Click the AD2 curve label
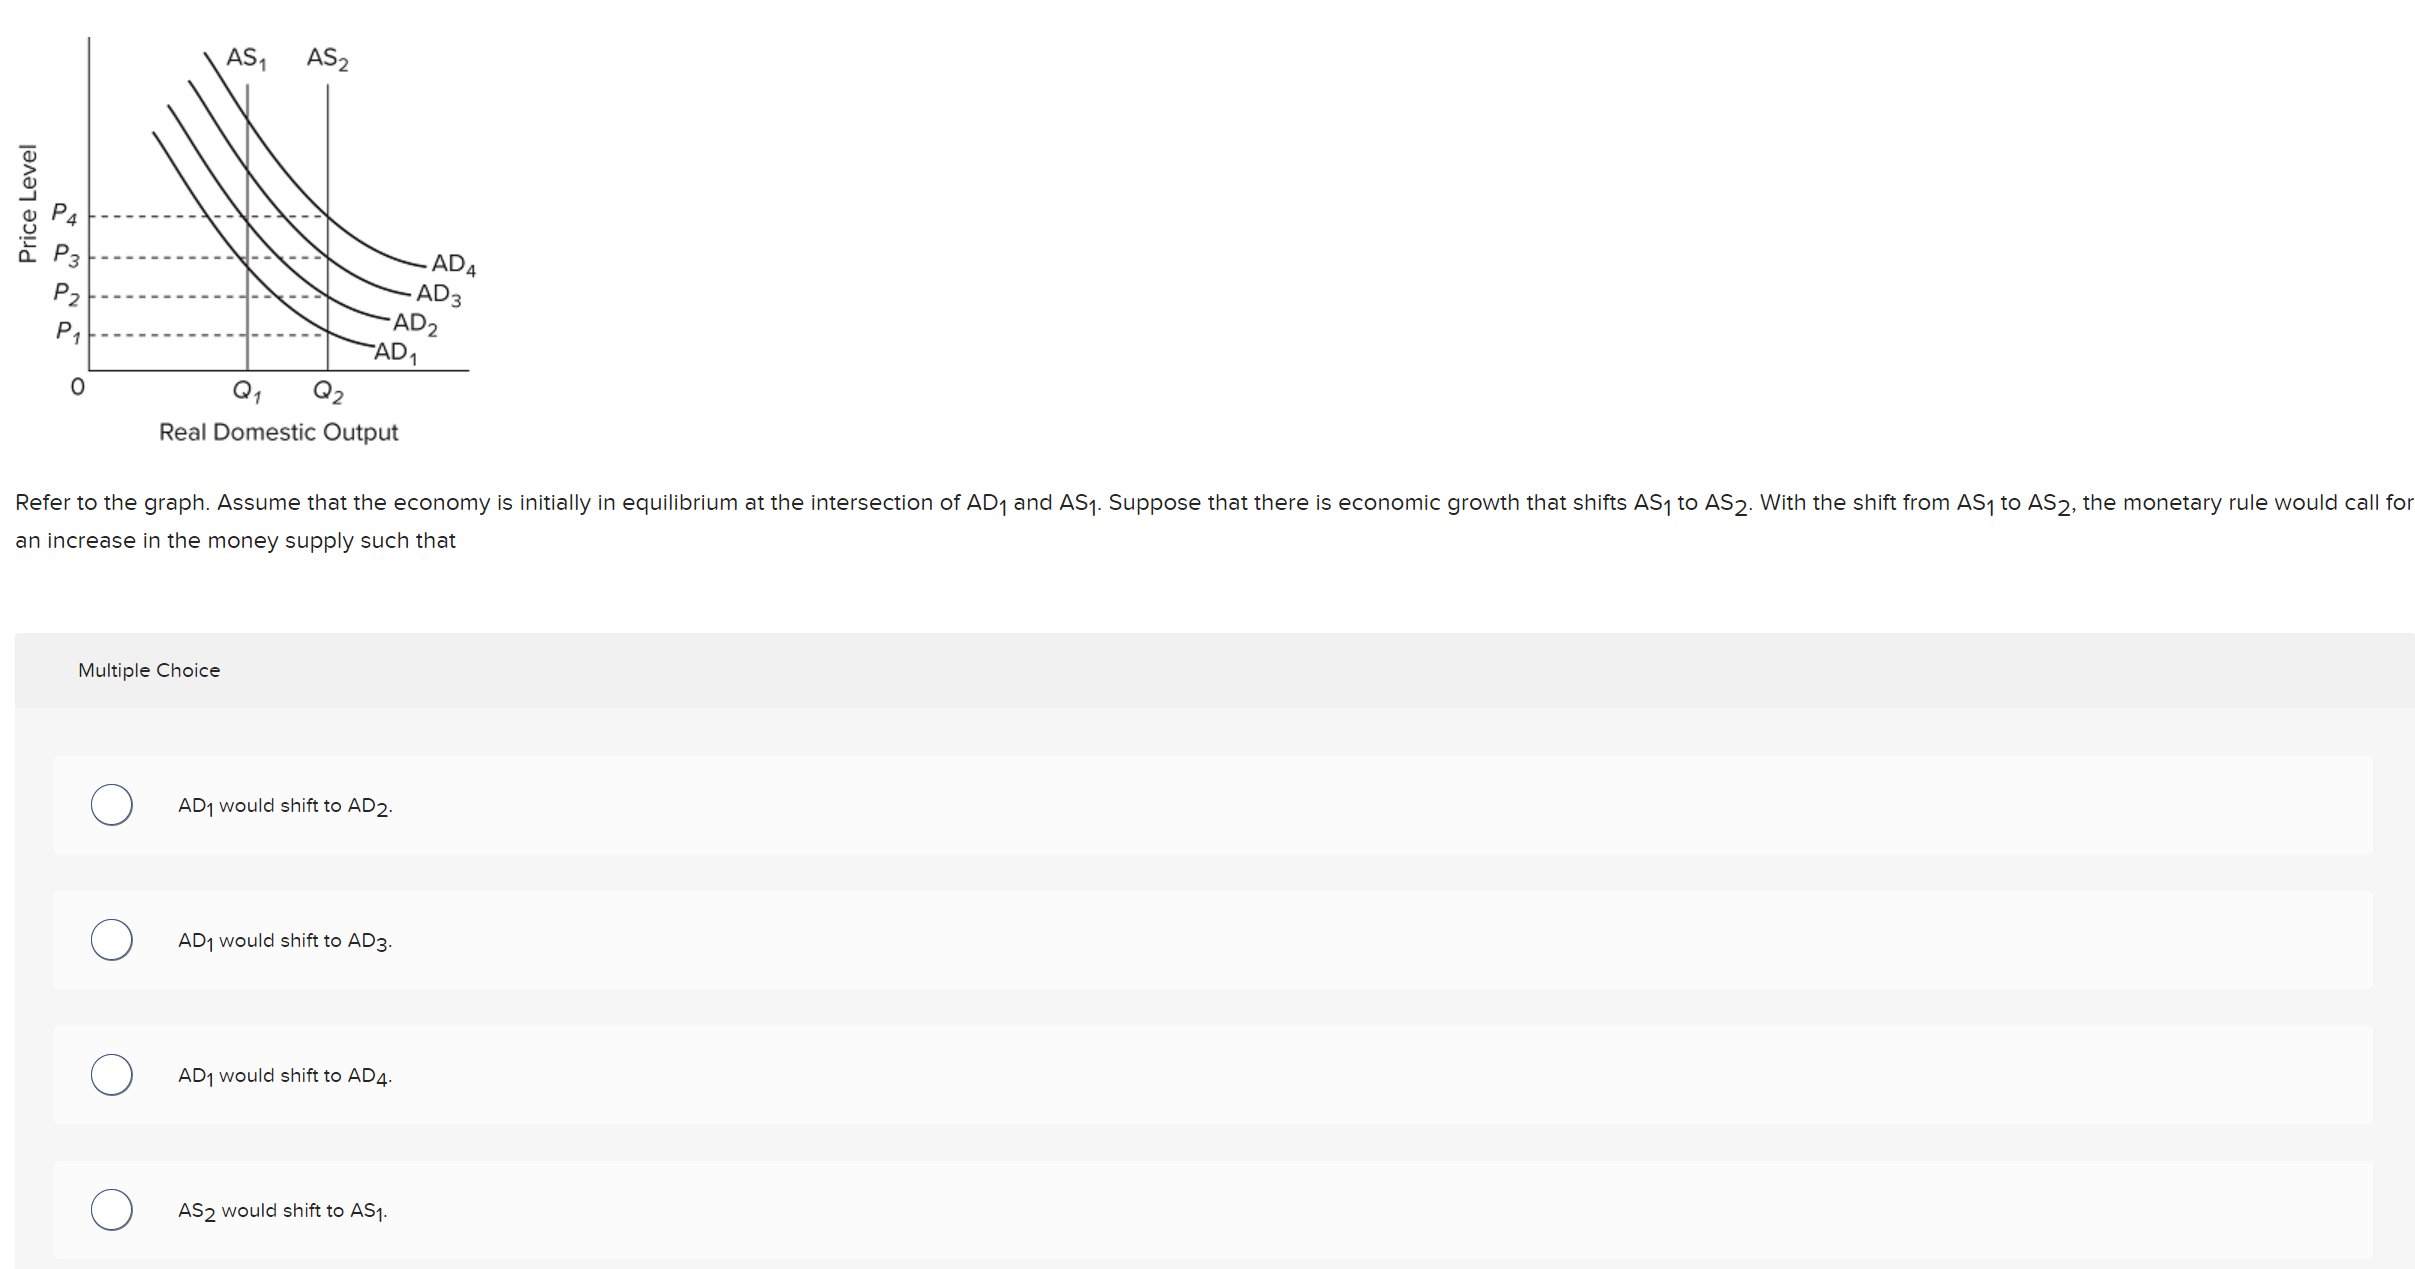This screenshot has width=2415, height=1269. [415, 323]
